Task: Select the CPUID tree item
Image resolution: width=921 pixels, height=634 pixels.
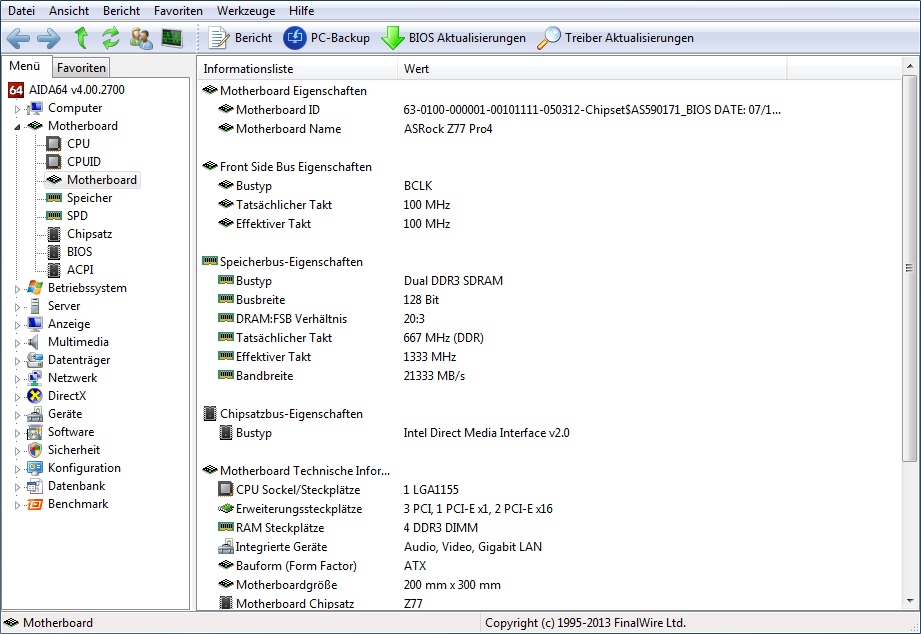Action: coord(83,162)
